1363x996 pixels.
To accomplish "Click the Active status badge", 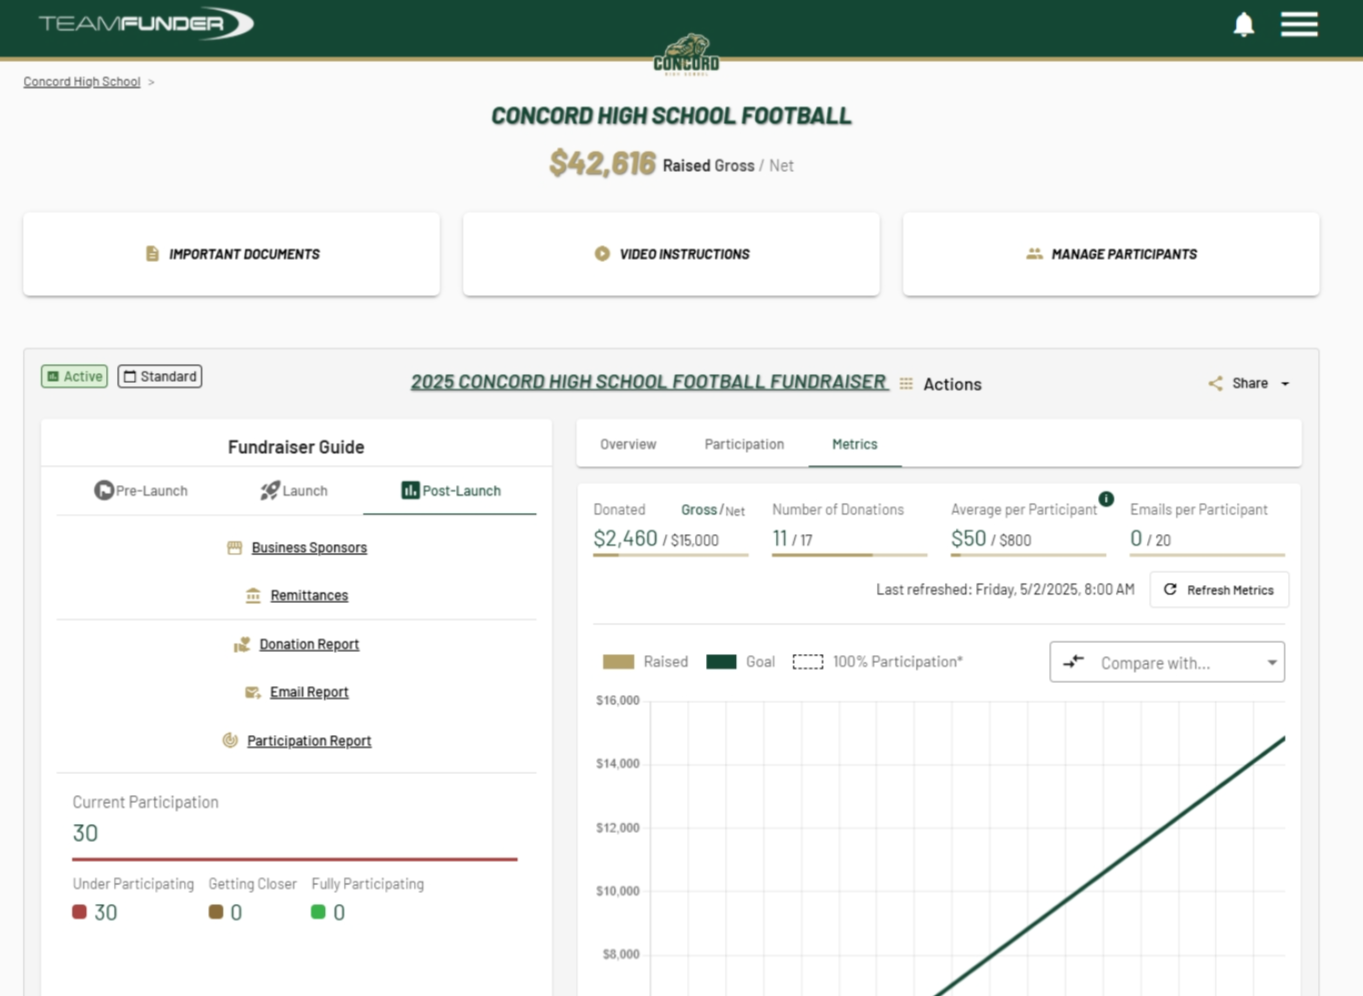I will click(x=74, y=376).
